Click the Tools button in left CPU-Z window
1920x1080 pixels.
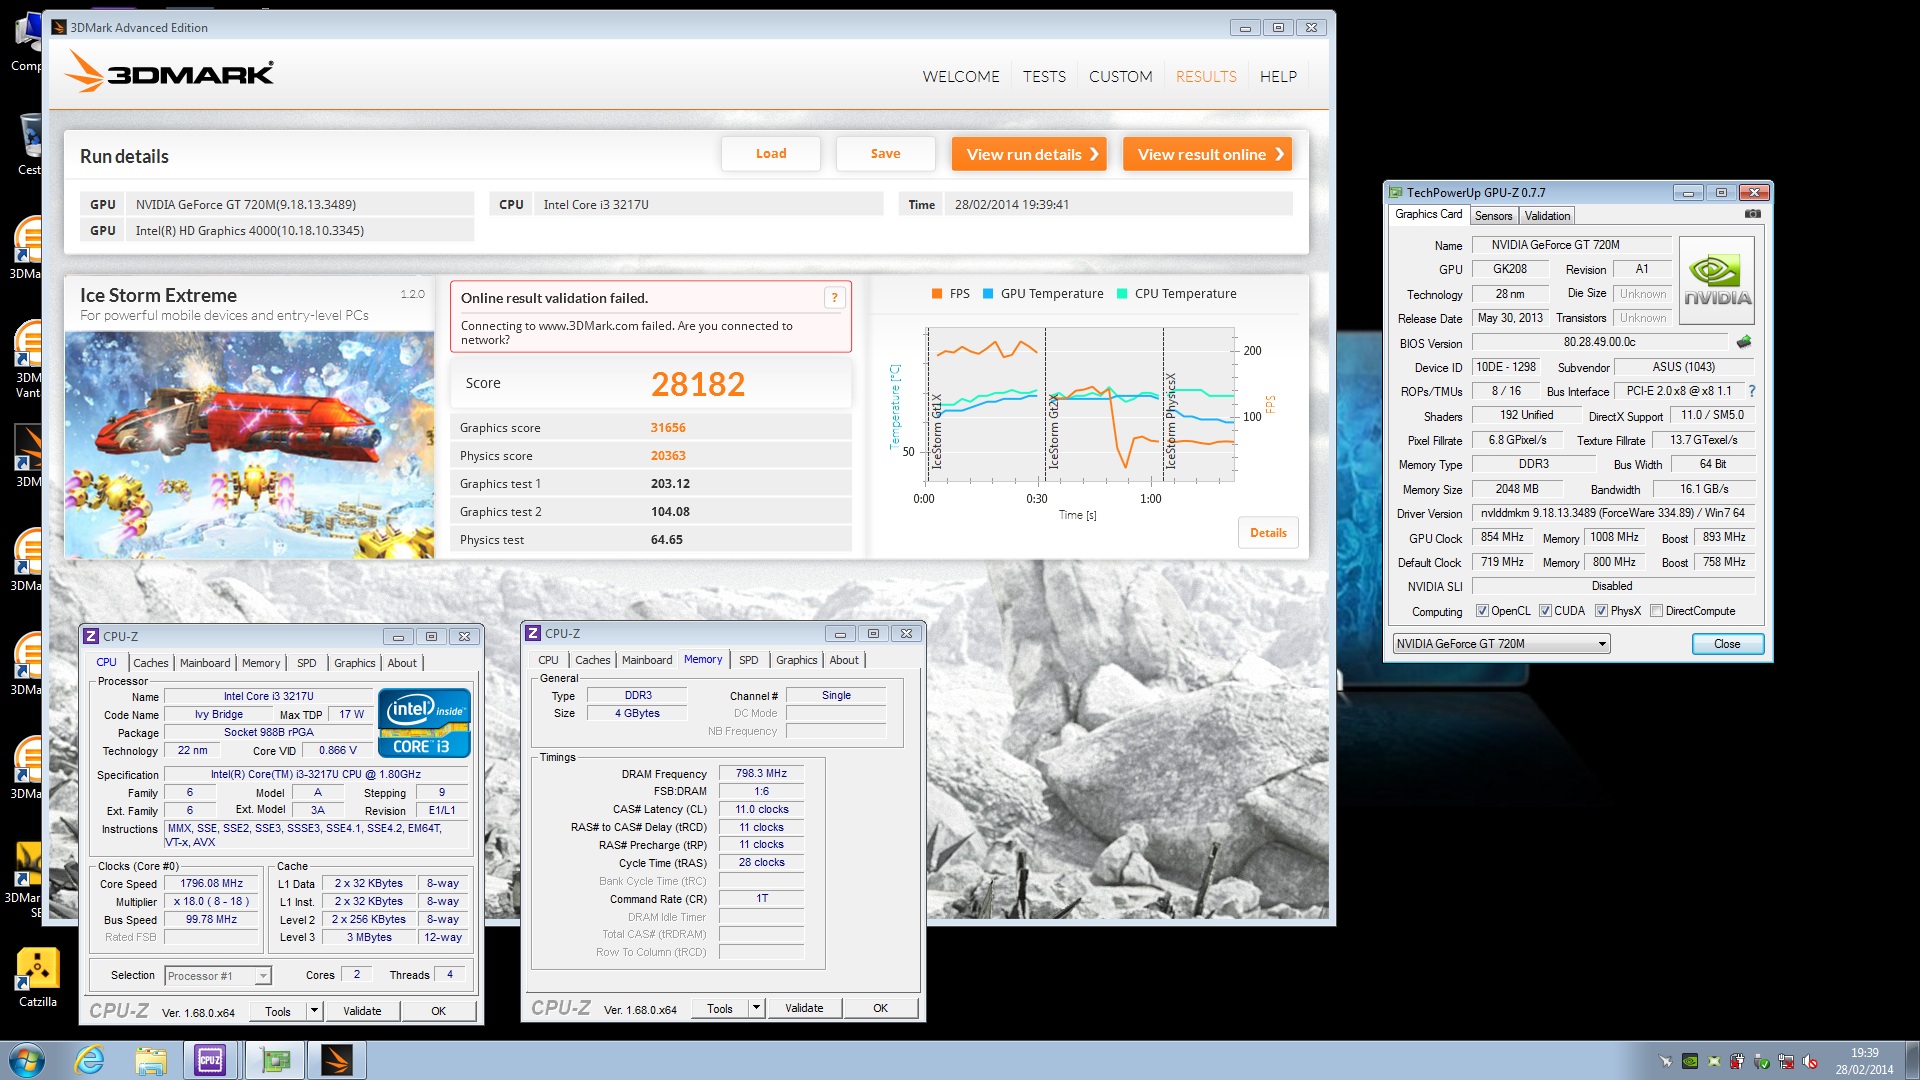click(278, 1011)
